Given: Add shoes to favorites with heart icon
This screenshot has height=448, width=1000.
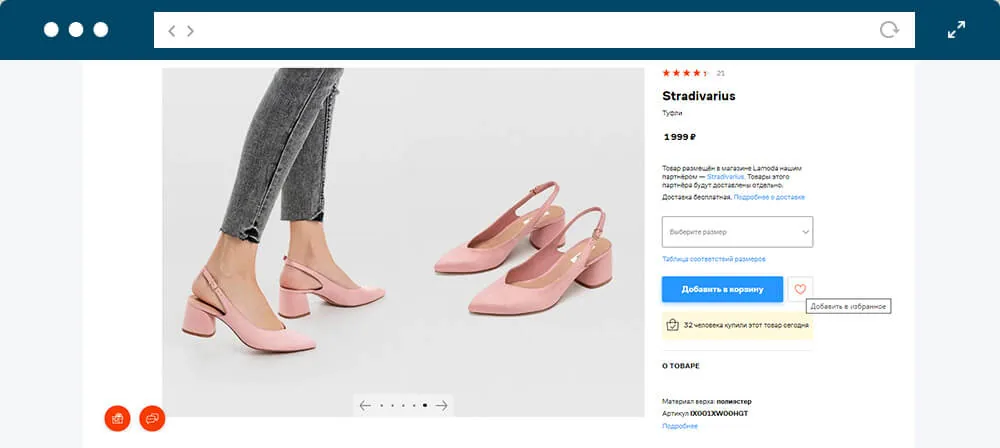Looking at the screenshot, I should tap(800, 289).
